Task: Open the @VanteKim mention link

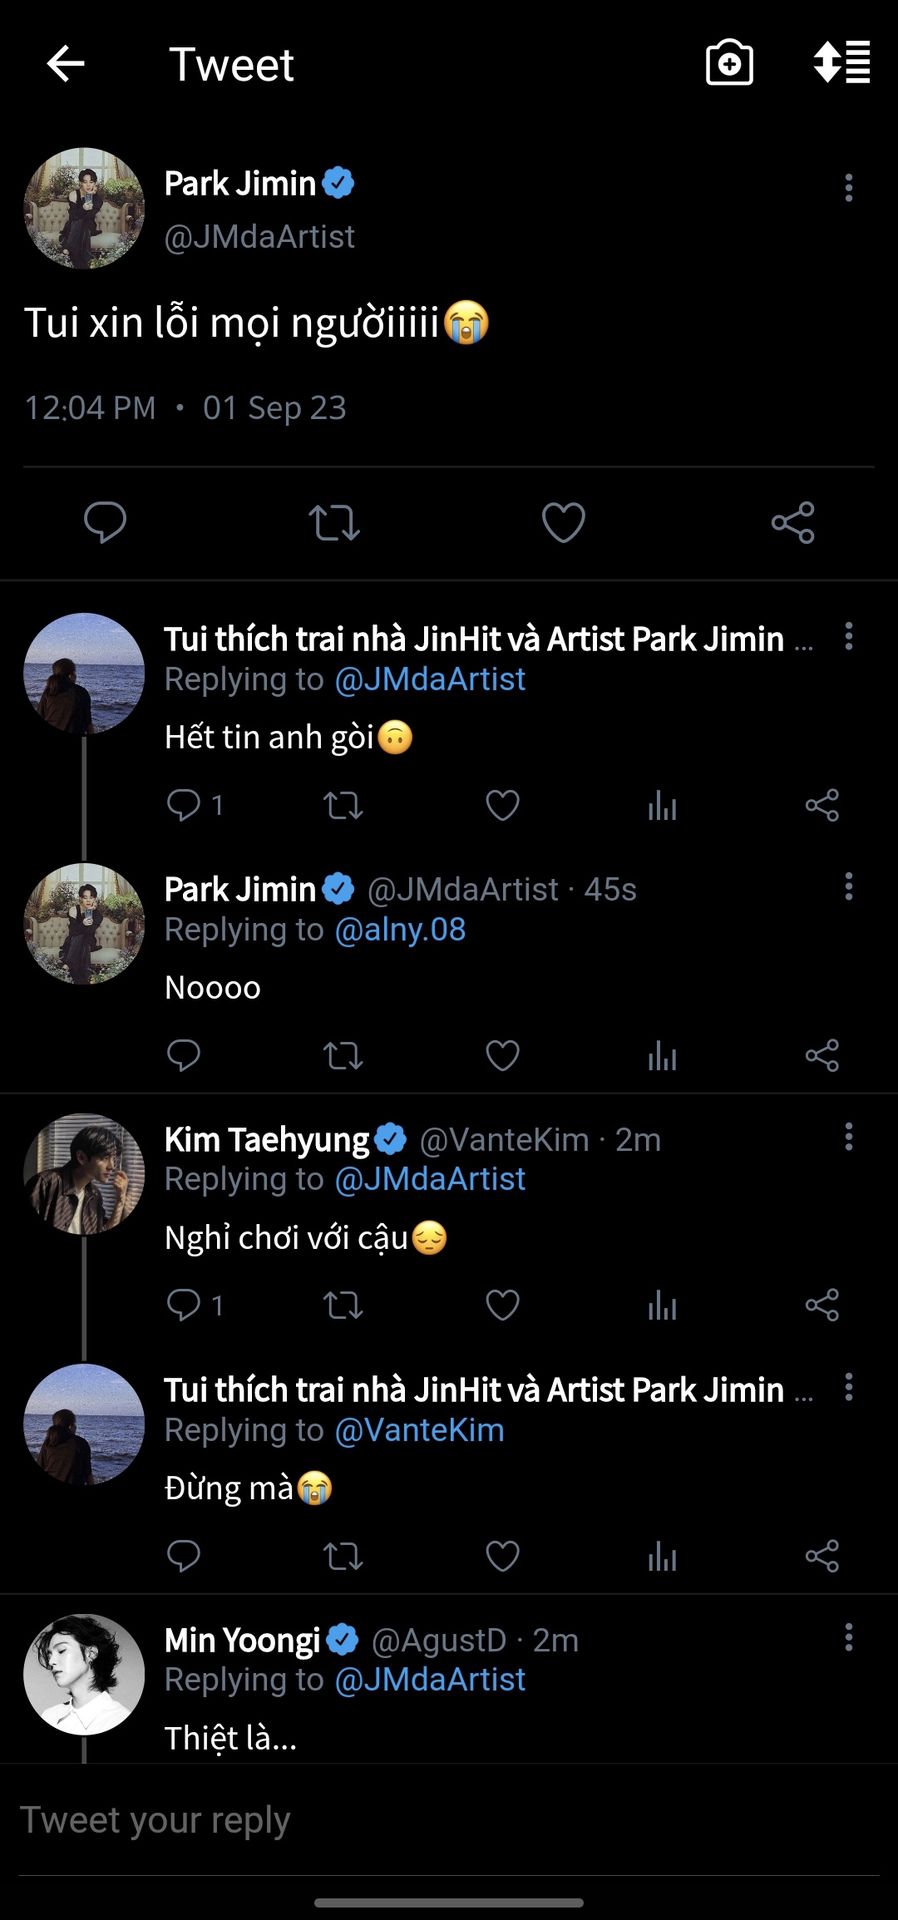Action: pos(419,1430)
